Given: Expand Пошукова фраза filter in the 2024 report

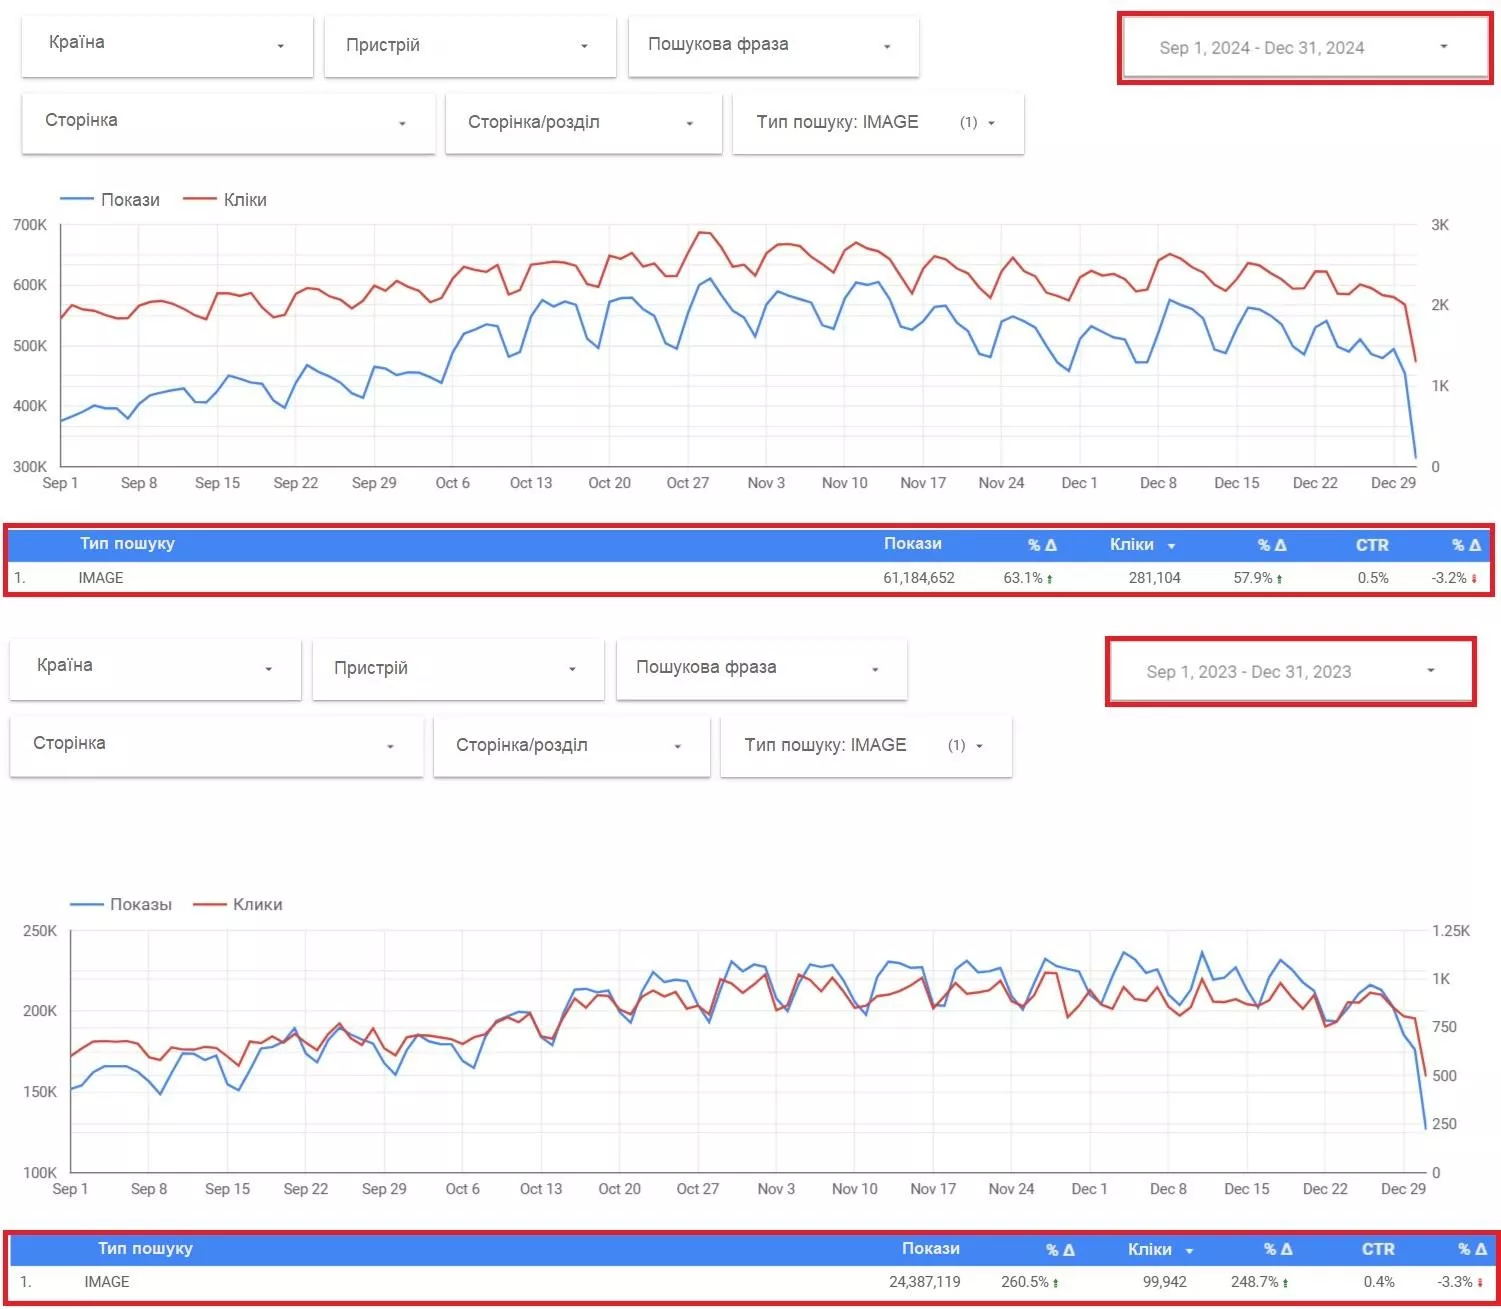Looking at the screenshot, I should [x=773, y=45].
